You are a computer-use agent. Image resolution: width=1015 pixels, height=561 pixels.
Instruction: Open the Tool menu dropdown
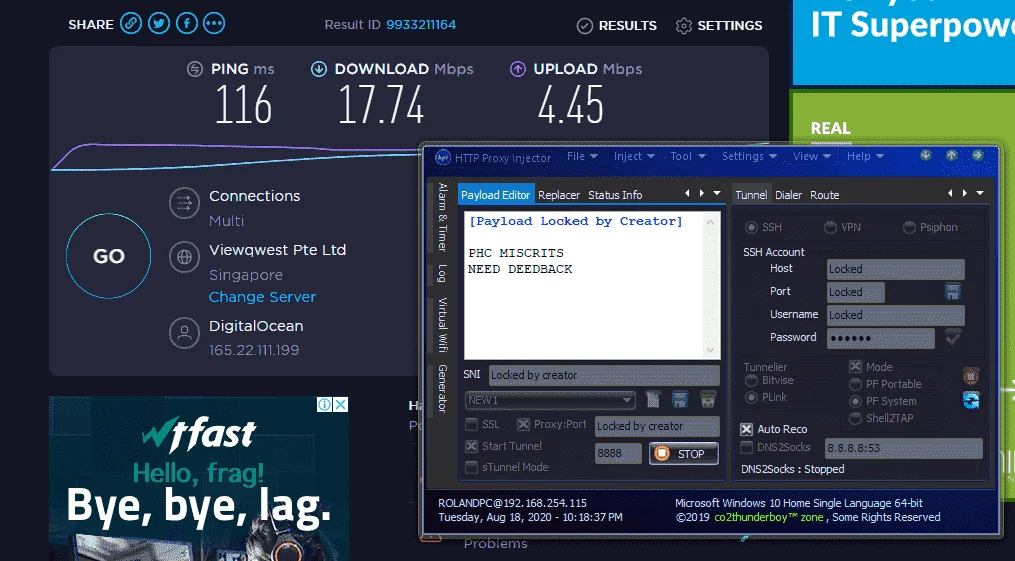click(687, 156)
